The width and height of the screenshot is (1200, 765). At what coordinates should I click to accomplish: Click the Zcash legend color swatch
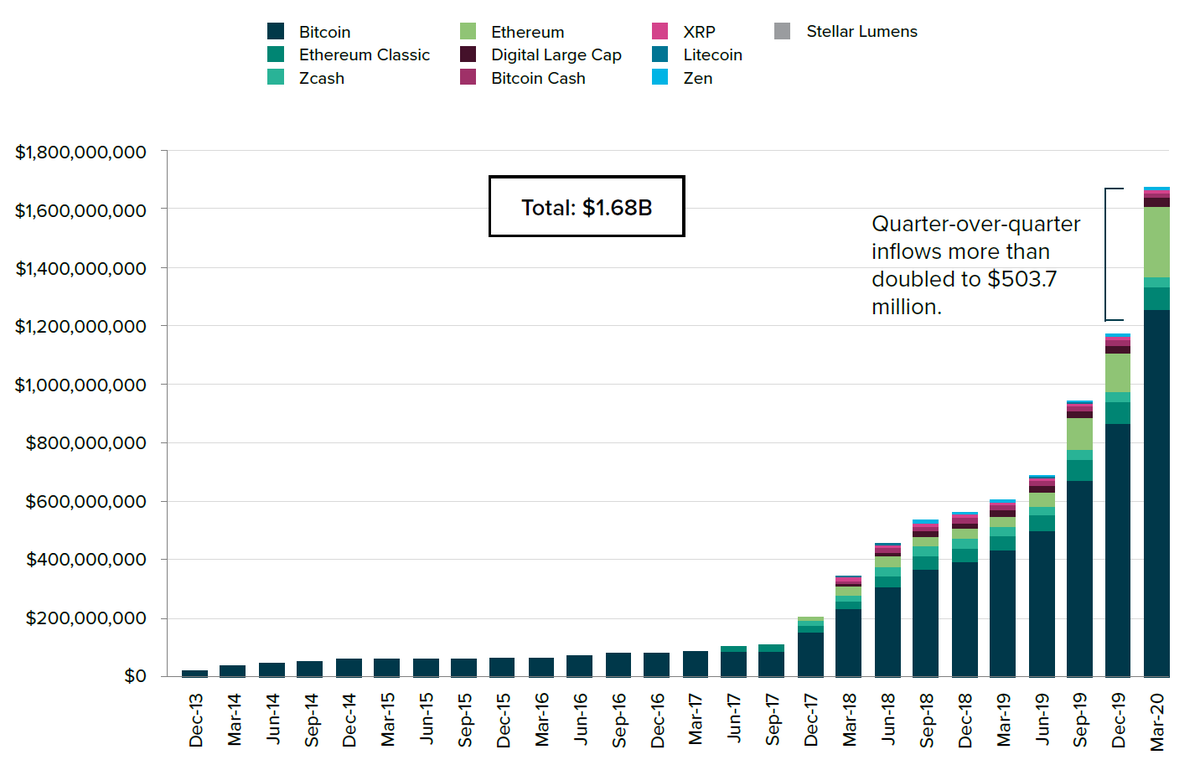[277, 78]
